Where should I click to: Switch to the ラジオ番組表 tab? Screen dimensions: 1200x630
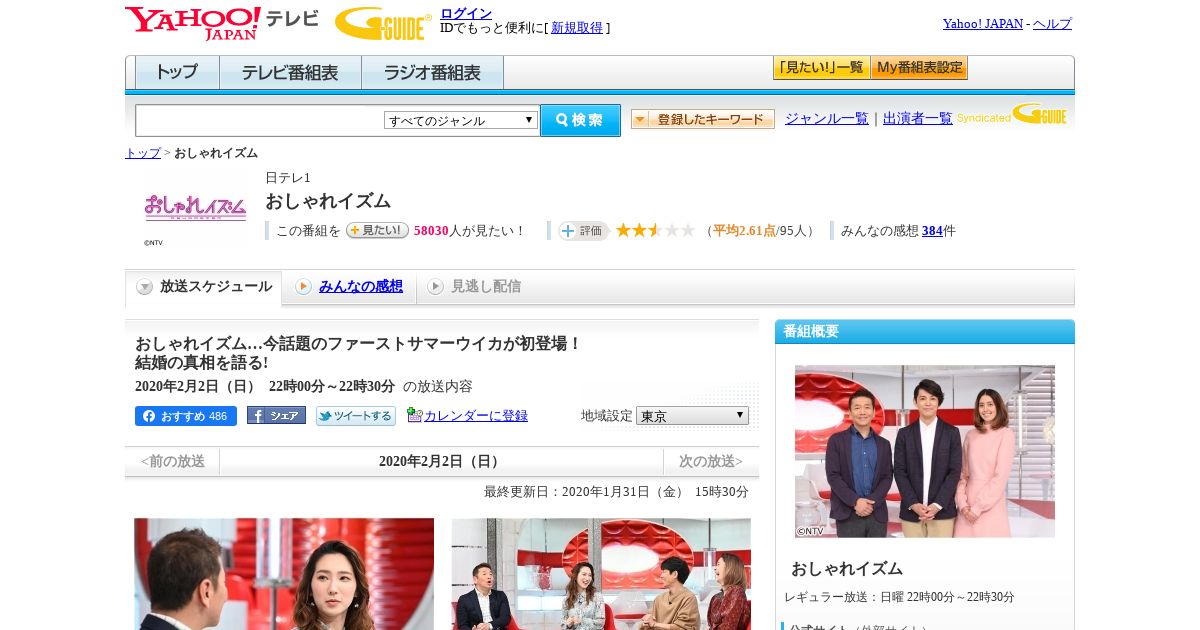(432, 72)
